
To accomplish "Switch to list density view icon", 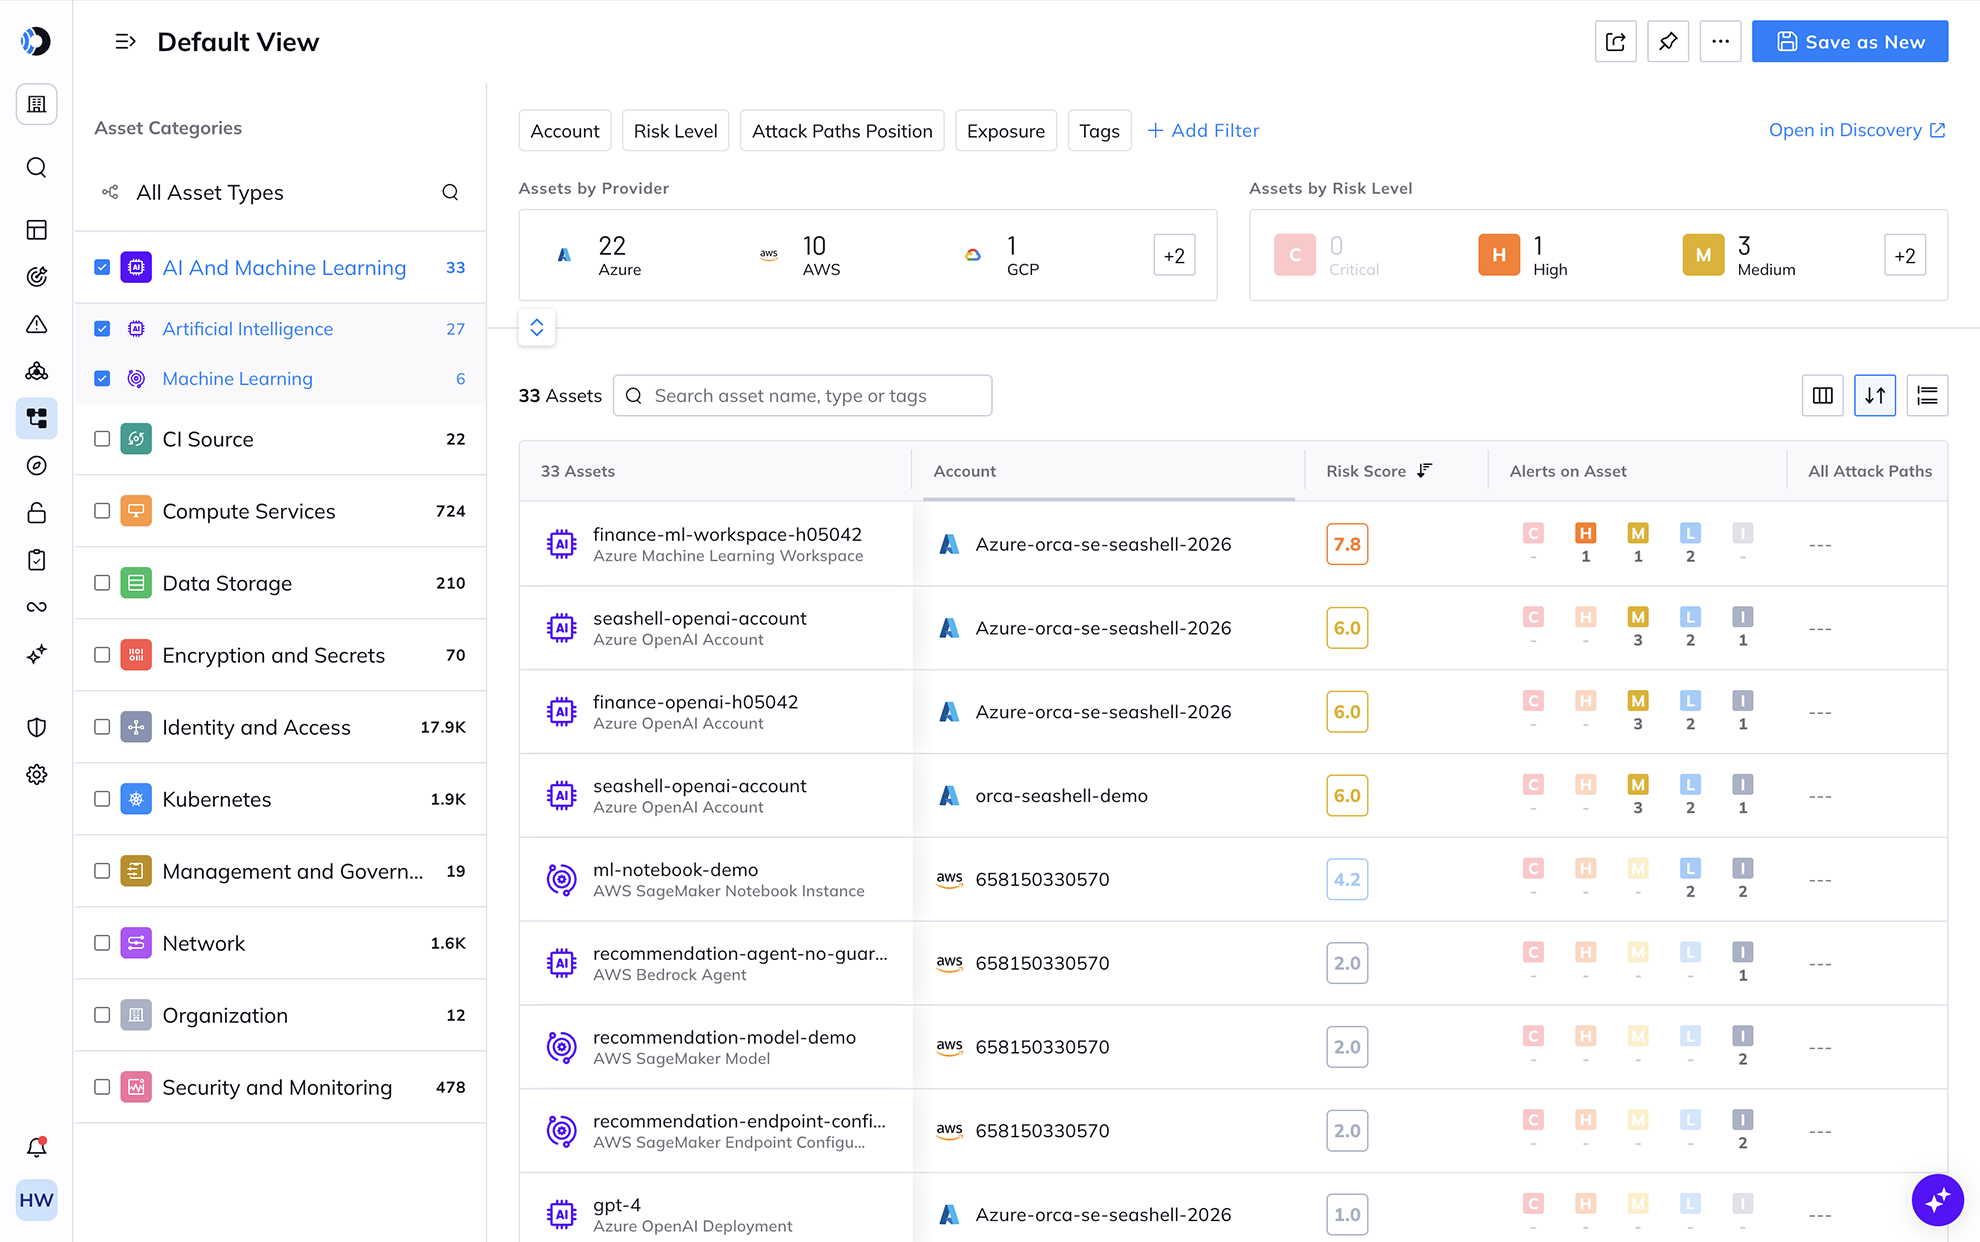I will click(x=1927, y=396).
